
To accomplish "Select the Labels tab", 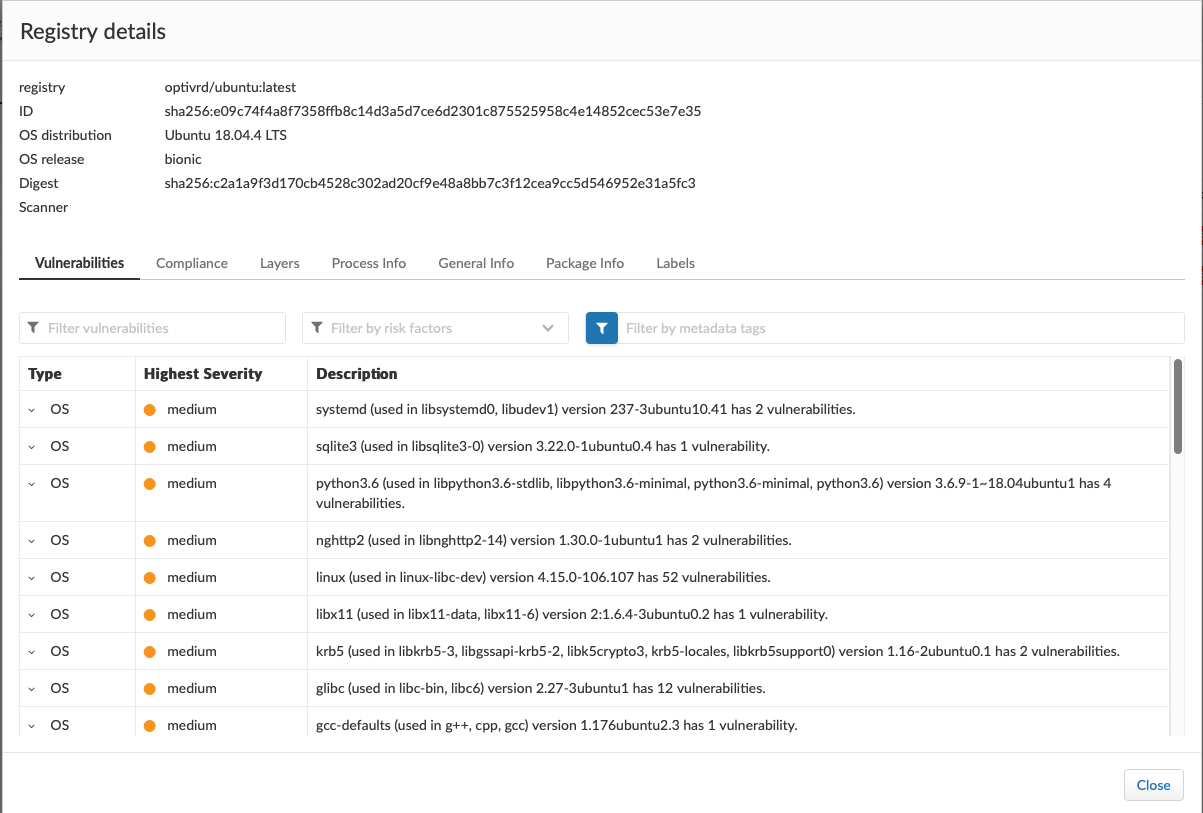I will (x=675, y=263).
